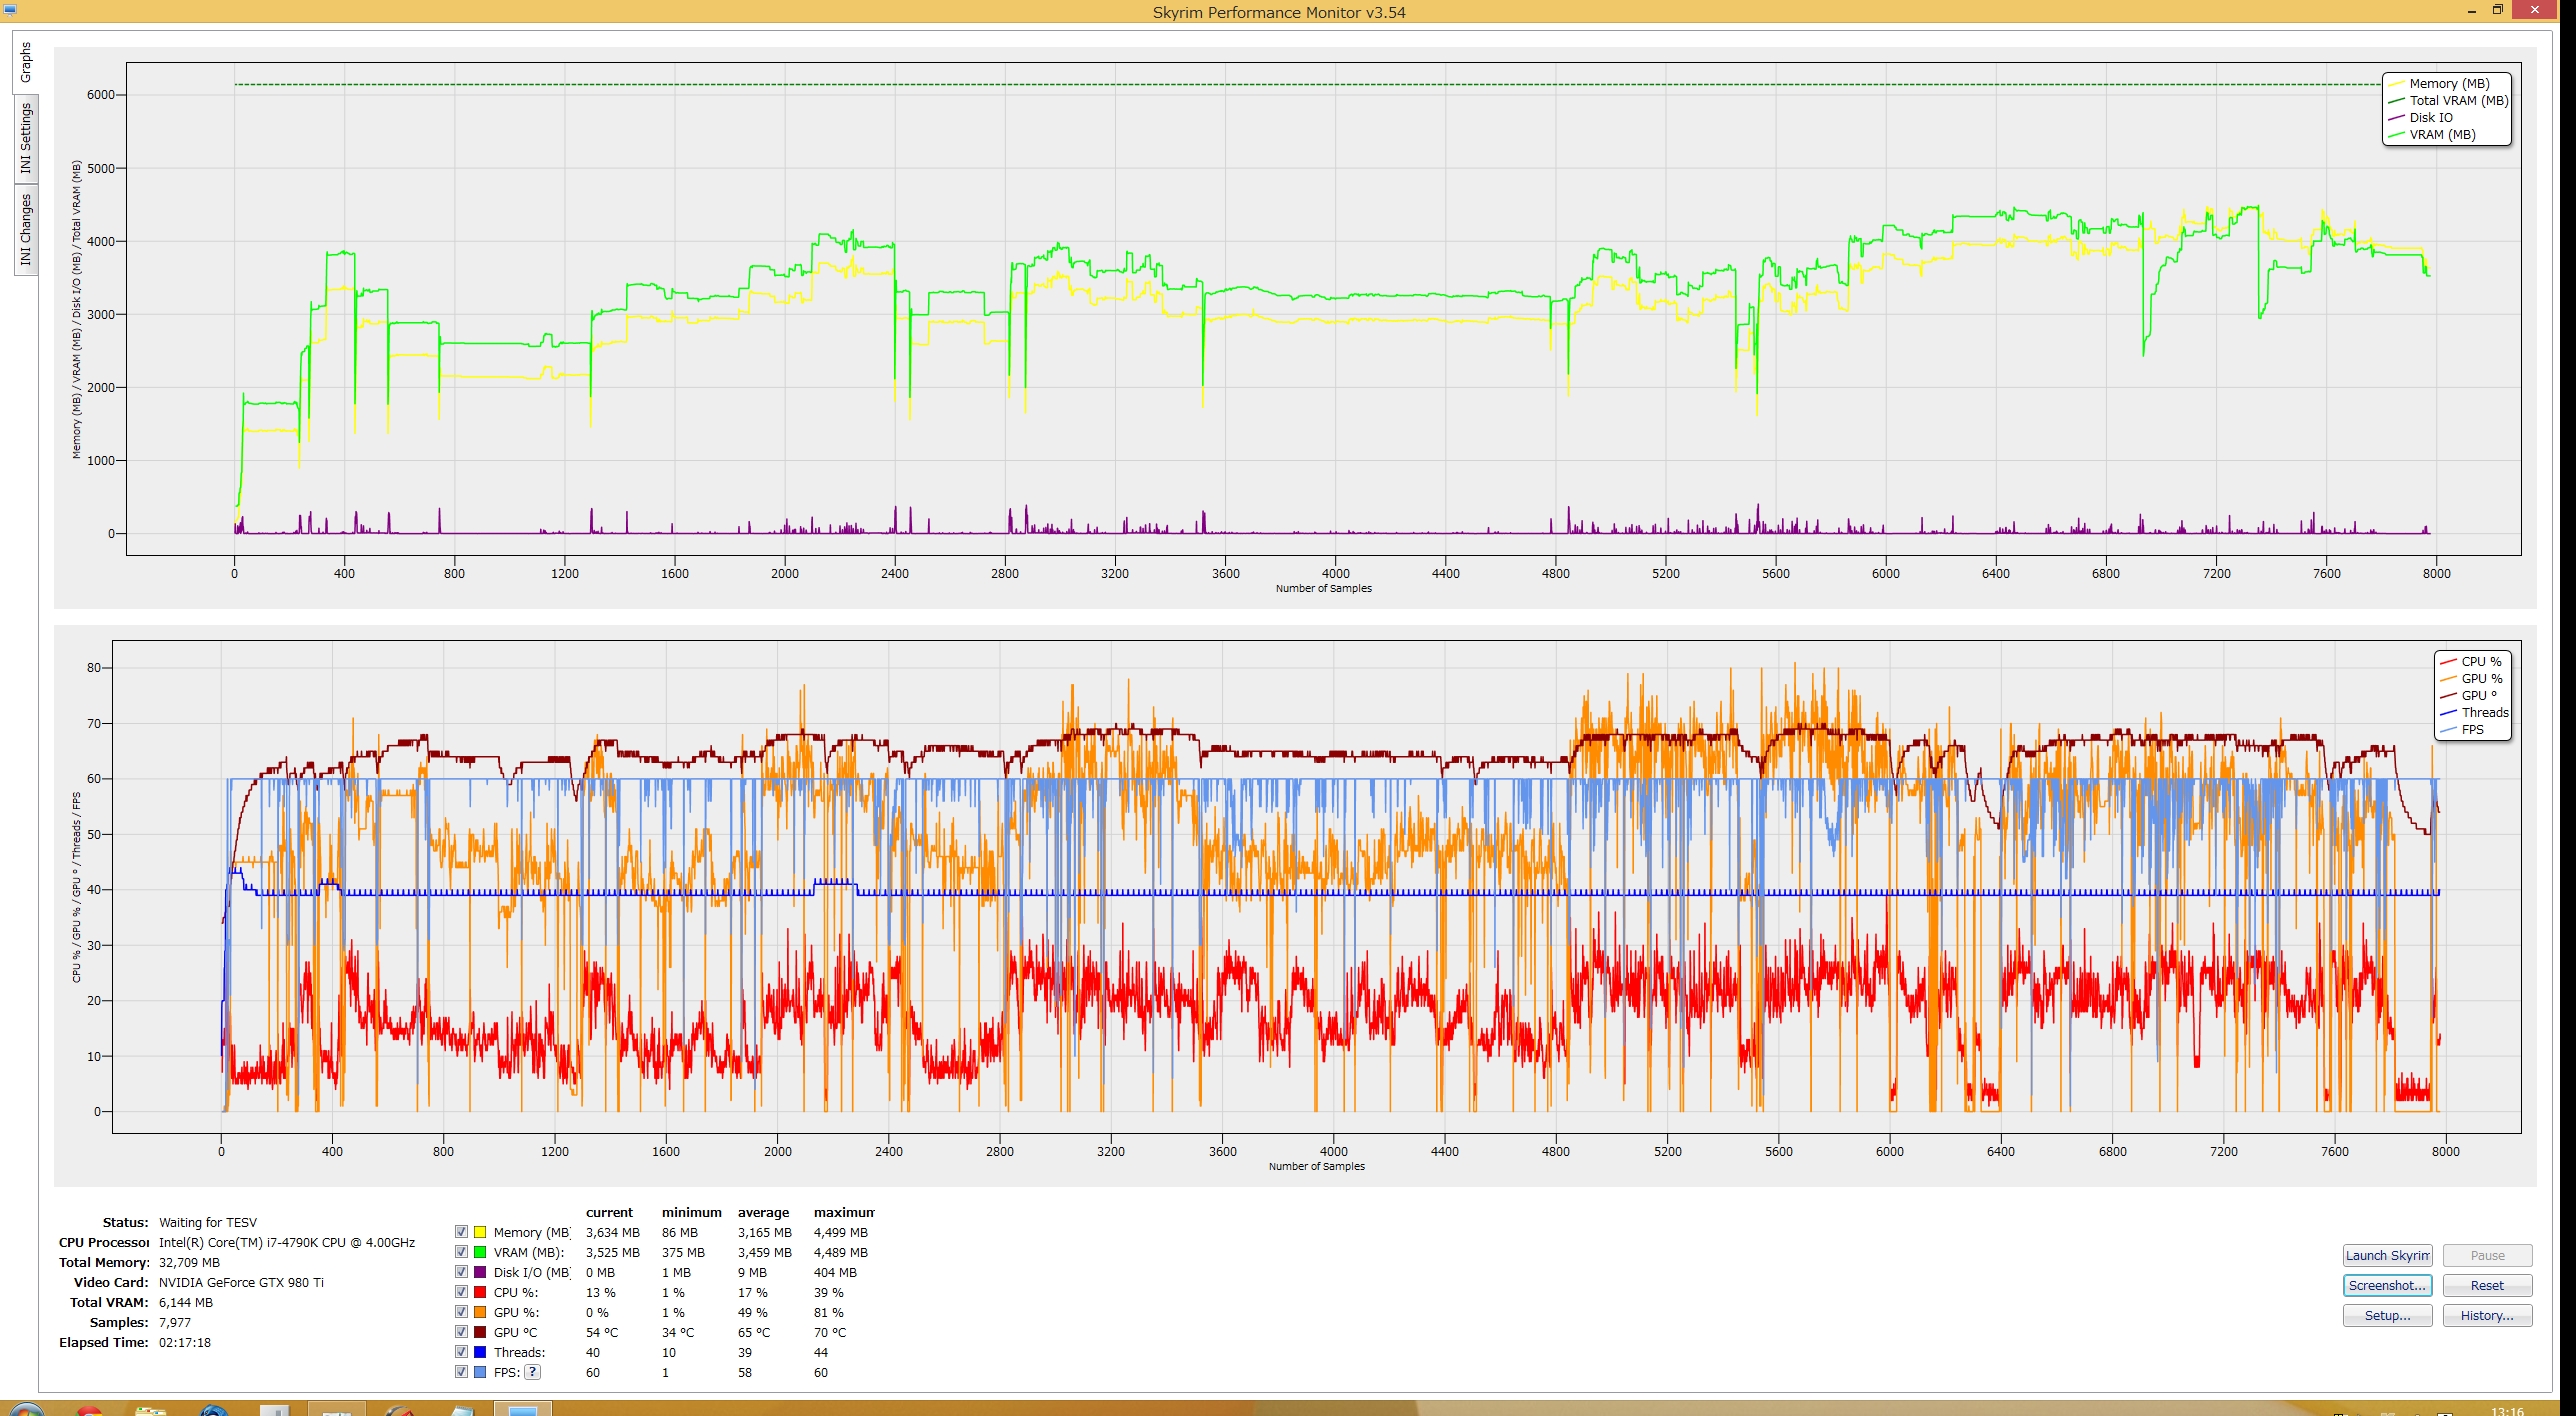Click the blue Threads color swatch
Screen dimensions: 2576x1416
click(x=480, y=1352)
